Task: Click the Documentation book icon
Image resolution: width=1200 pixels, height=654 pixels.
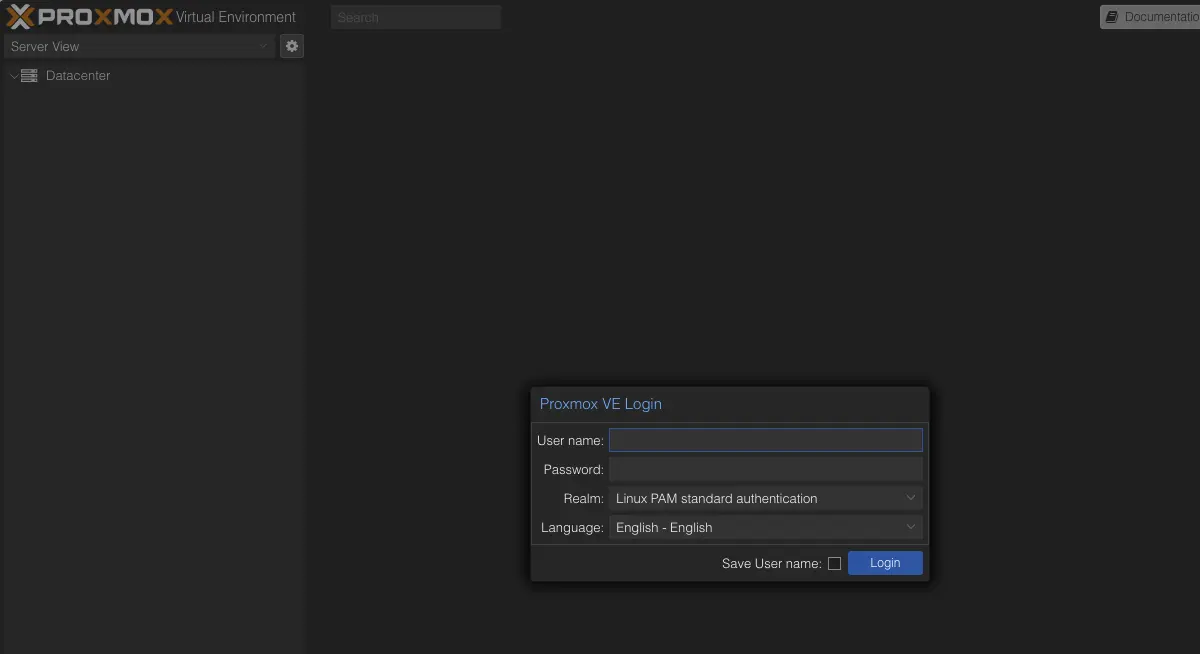Action: coord(1112,17)
